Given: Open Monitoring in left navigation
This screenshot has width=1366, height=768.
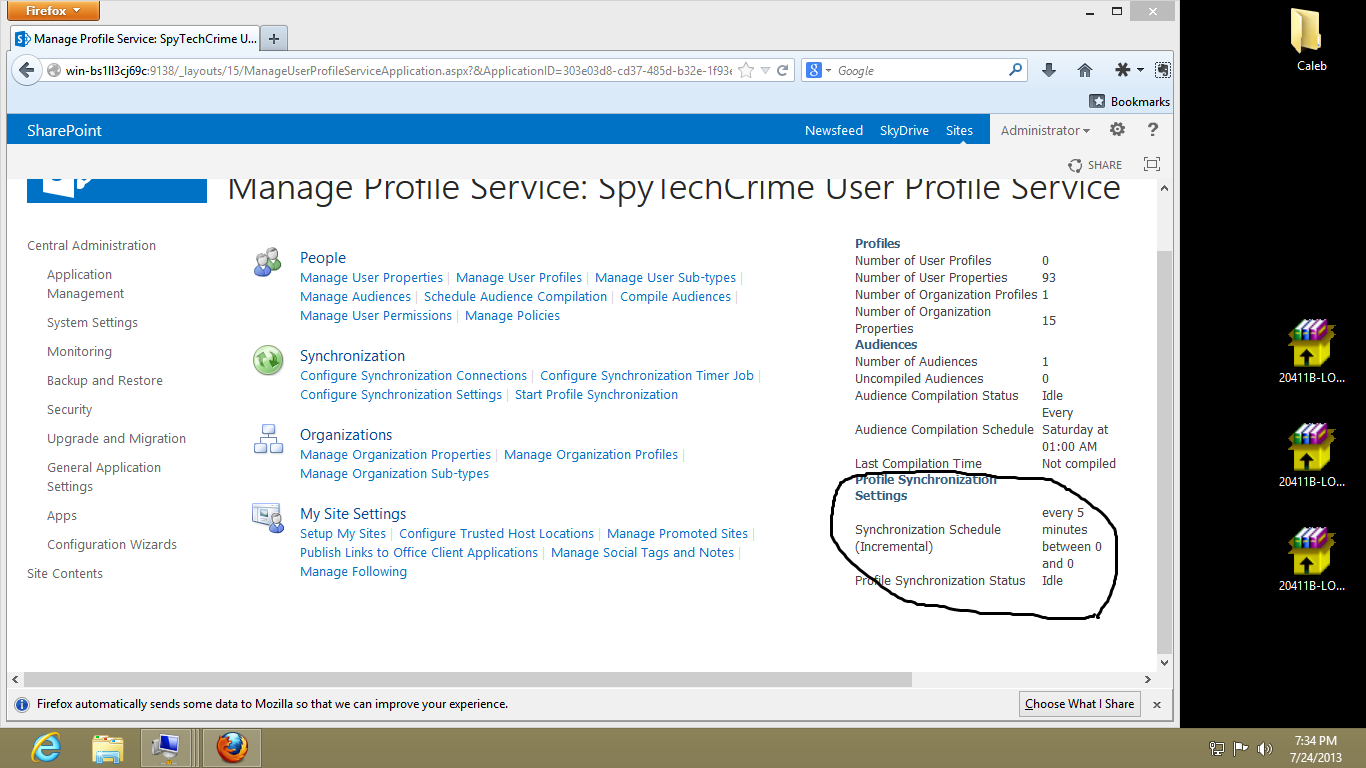Looking at the screenshot, I should point(79,351).
